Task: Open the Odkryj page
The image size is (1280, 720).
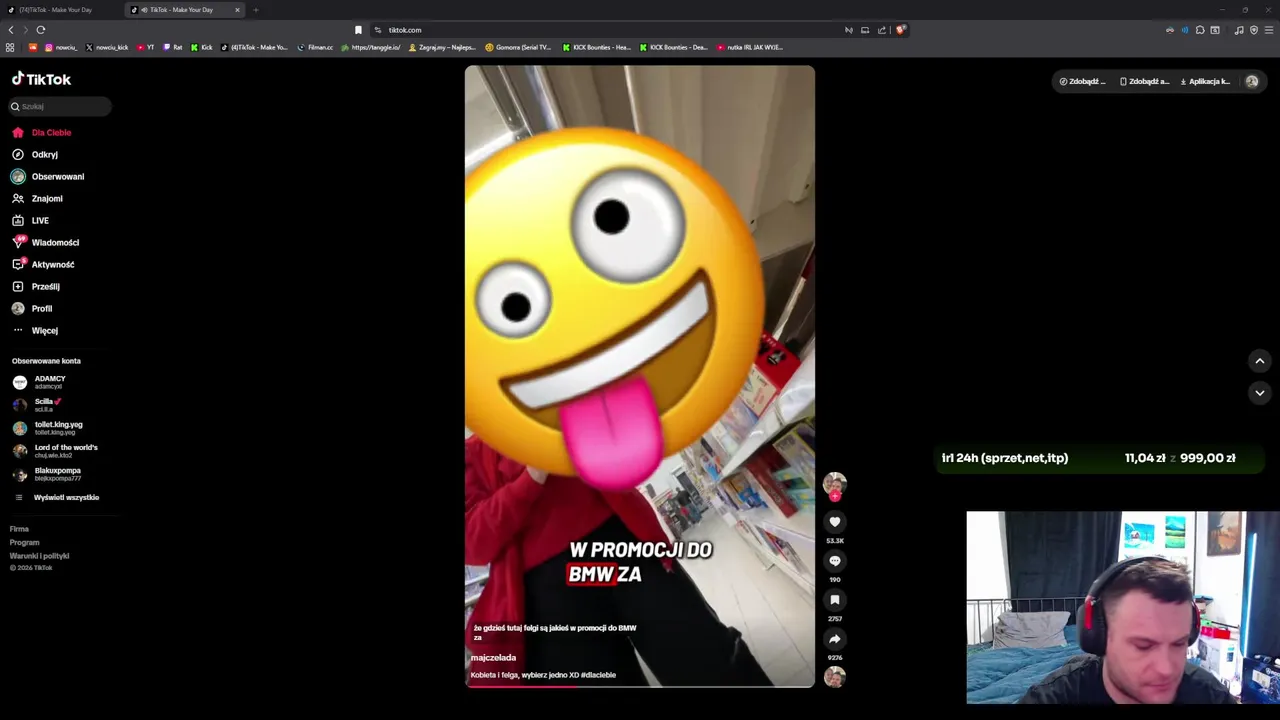Action: tap(35, 154)
